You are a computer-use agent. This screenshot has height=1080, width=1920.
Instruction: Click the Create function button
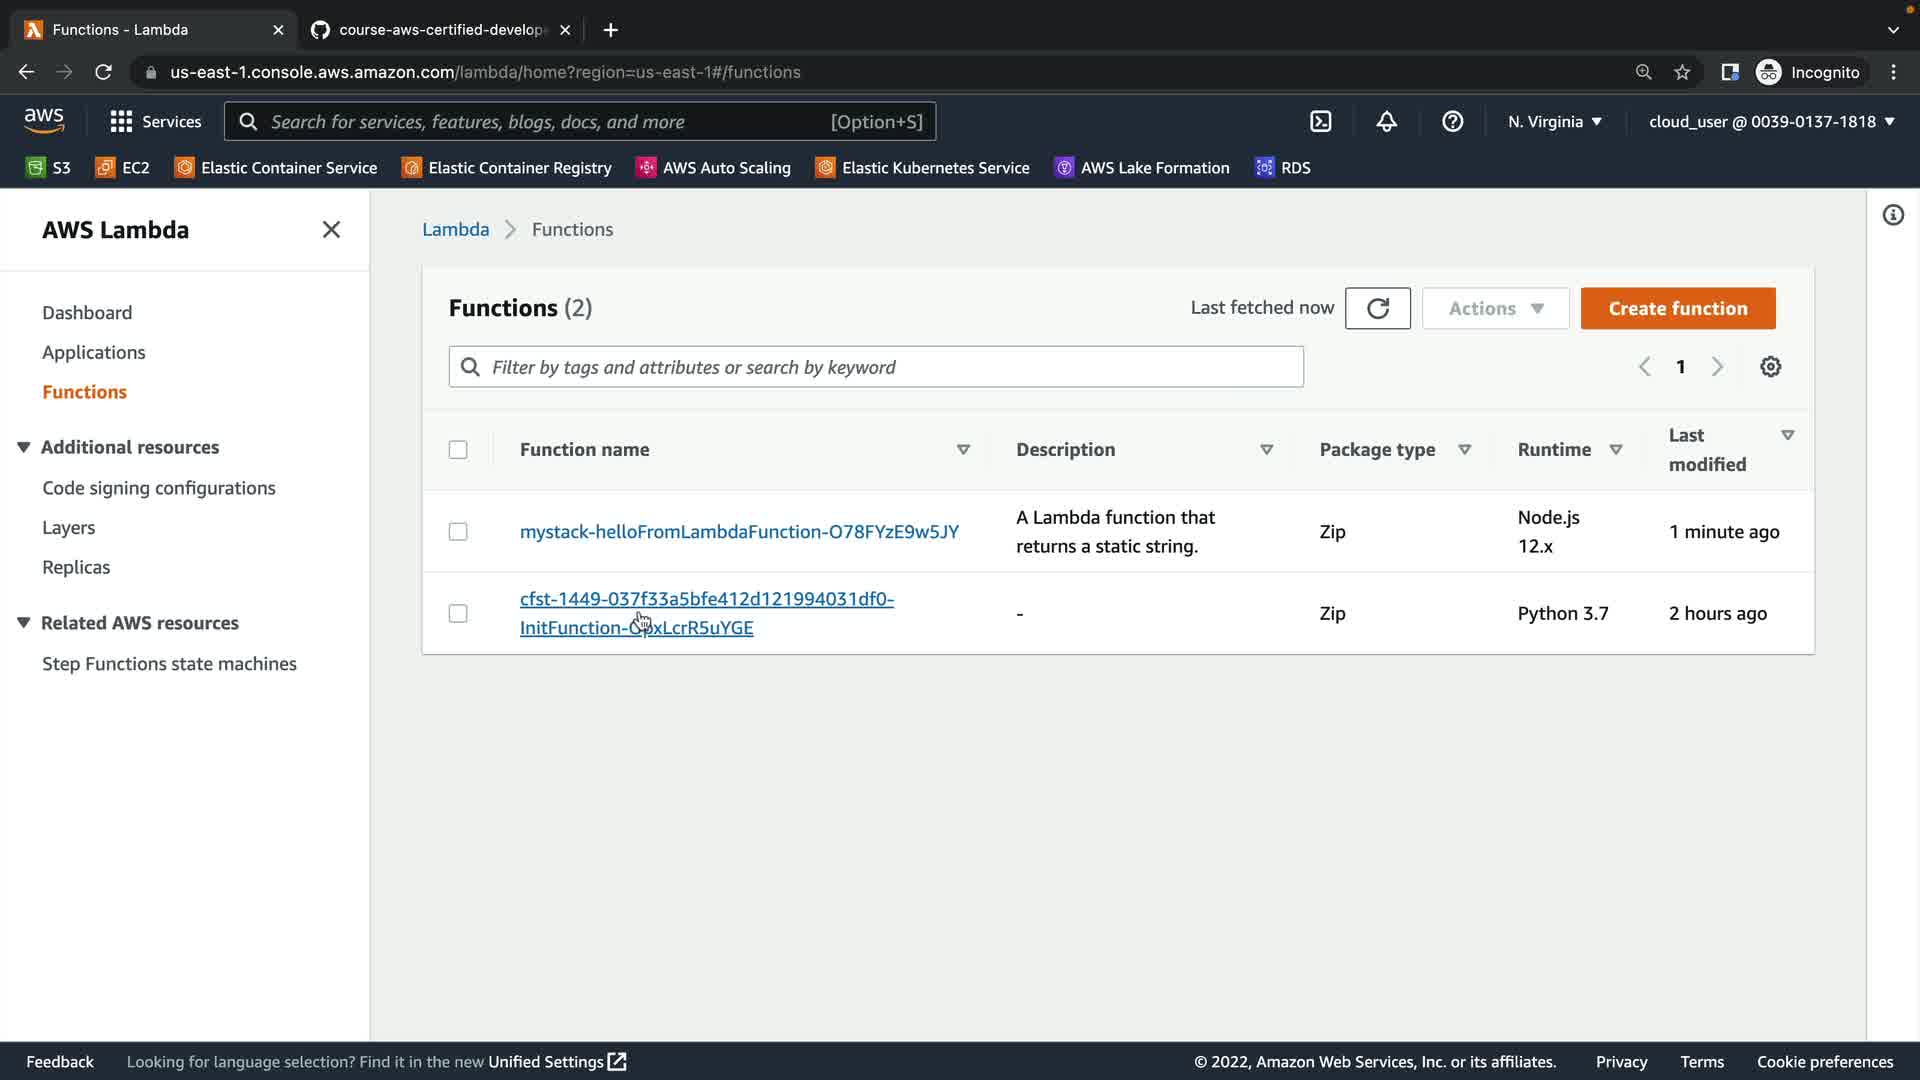click(x=1677, y=308)
